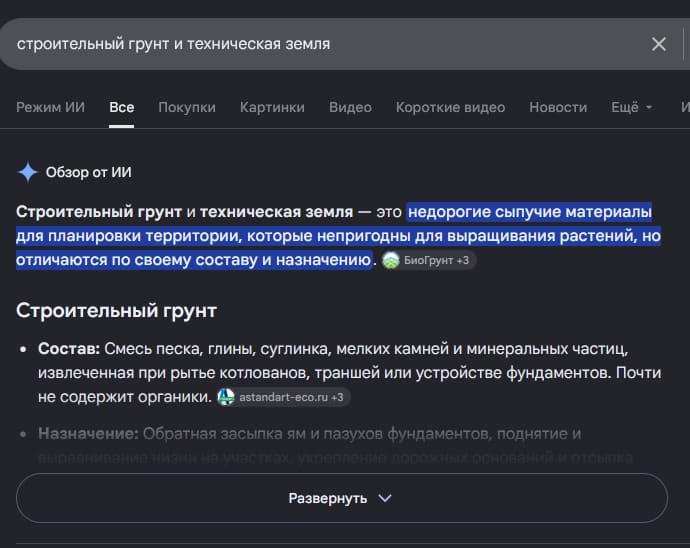Viewport: 690px width, 548px height.
Task: Go to the Короткие видео tab
Action: [x=450, y=107]
